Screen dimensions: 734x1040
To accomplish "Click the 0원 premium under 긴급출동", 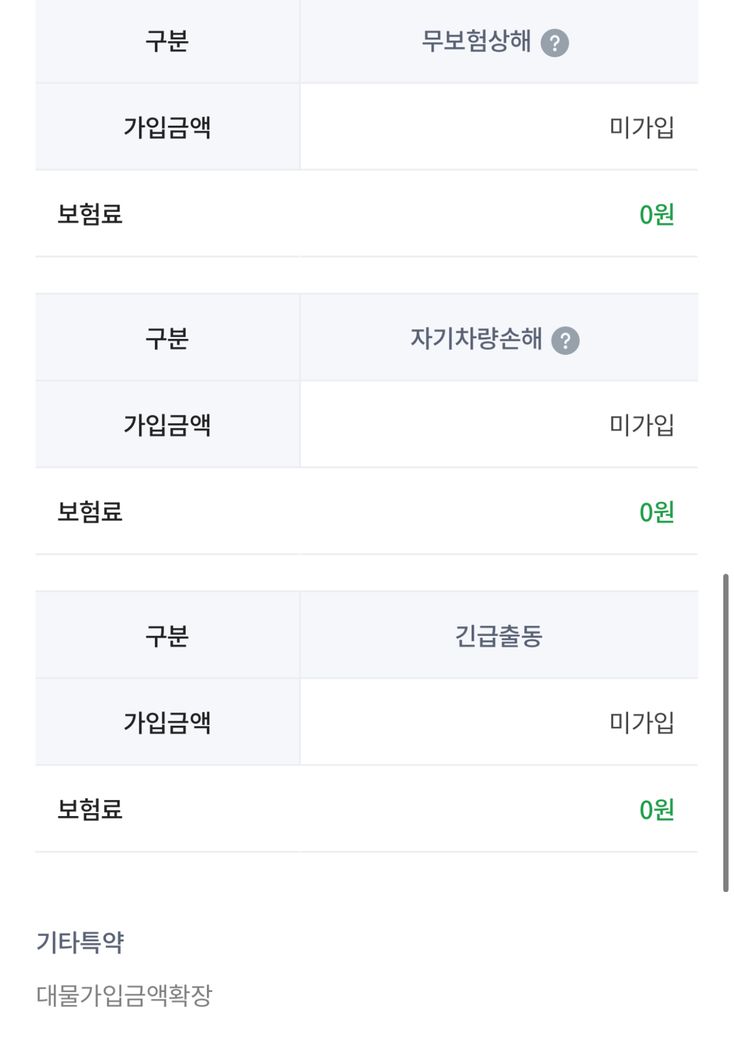I will coord(657,809).
